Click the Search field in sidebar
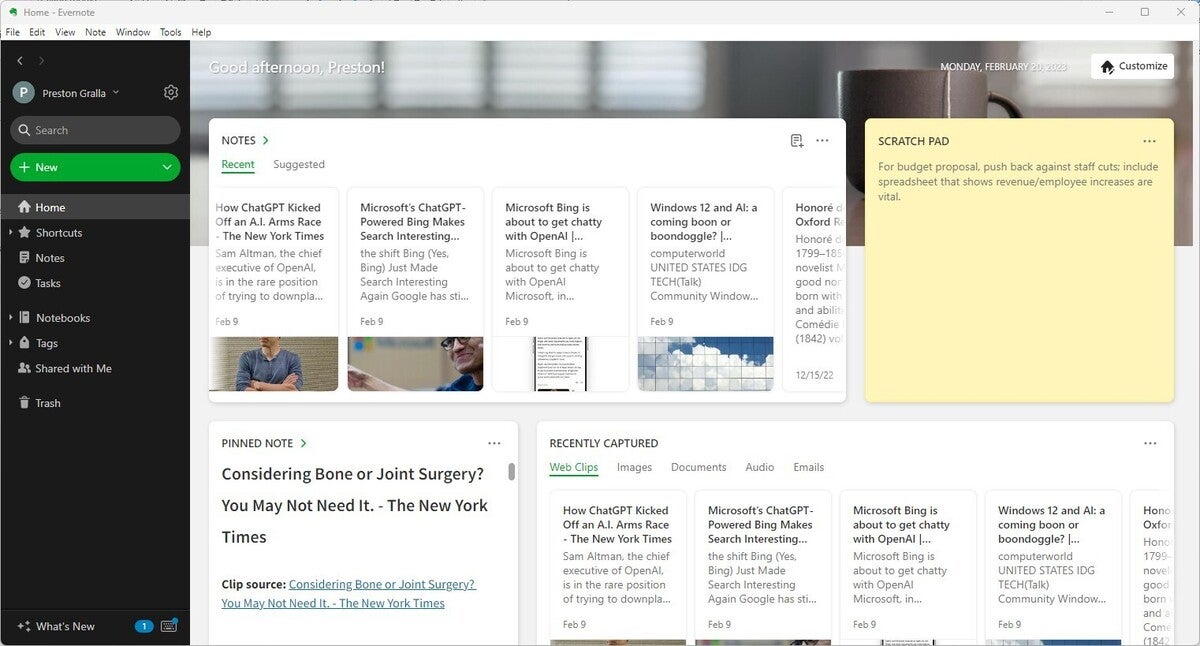Screen dimensions: 1200x646 [x=95, y=130]
